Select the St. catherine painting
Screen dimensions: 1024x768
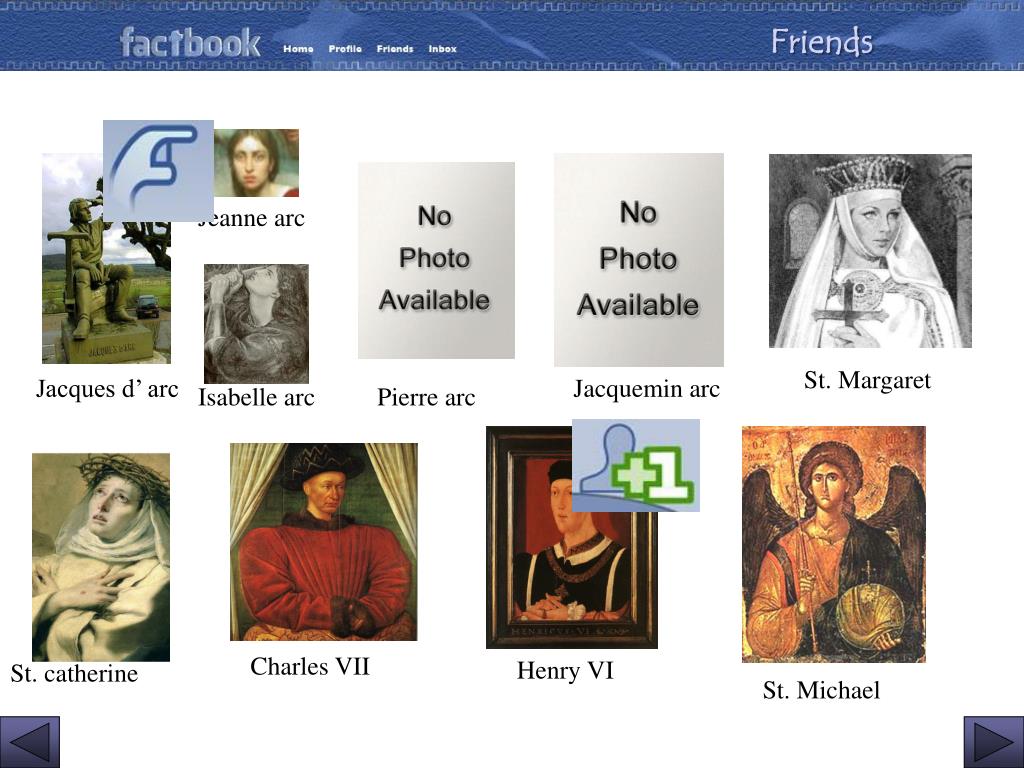coord(101,557)
